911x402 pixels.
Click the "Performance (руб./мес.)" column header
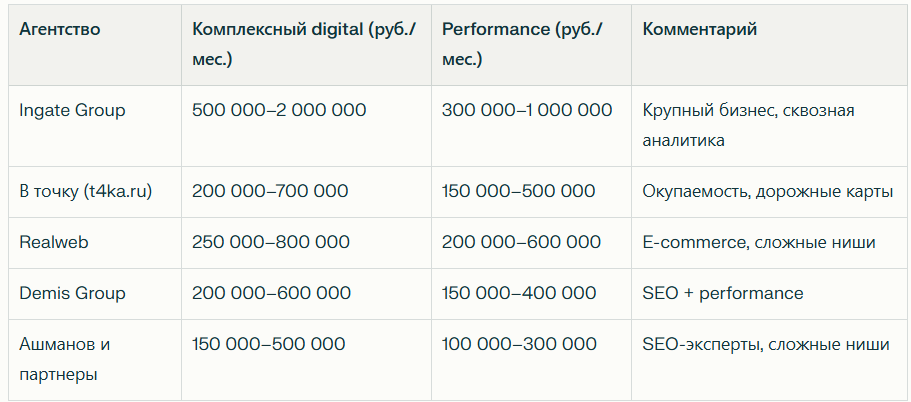coord(523,44)
